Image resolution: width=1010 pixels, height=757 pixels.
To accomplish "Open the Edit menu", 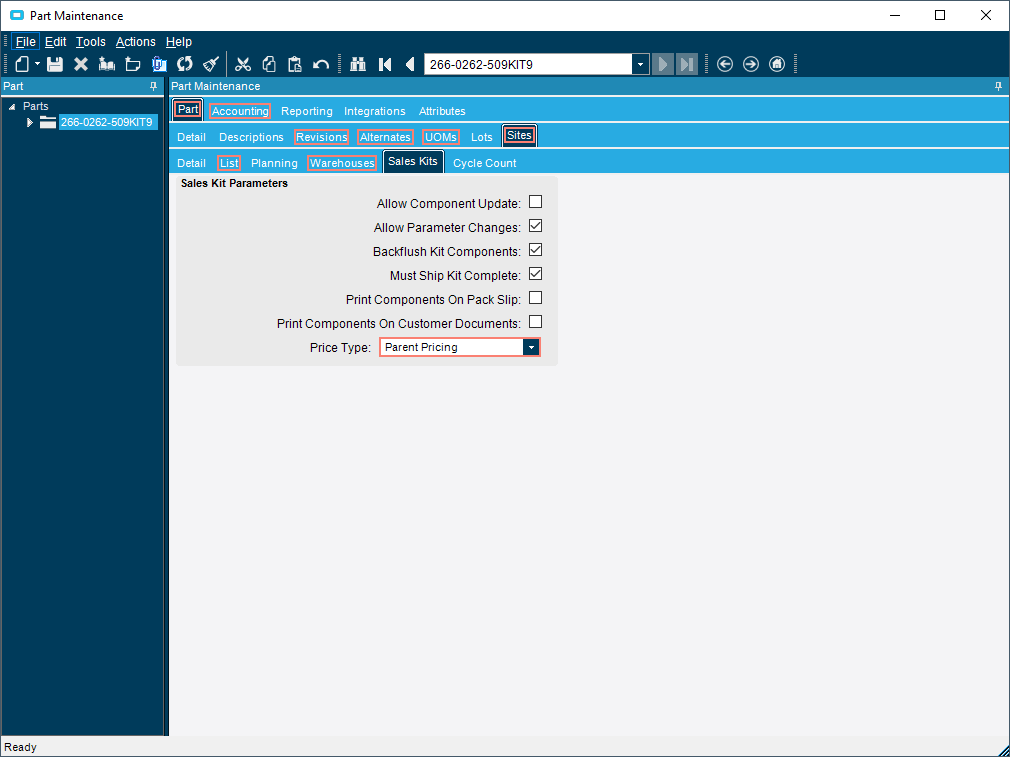I will coord(55,41).
